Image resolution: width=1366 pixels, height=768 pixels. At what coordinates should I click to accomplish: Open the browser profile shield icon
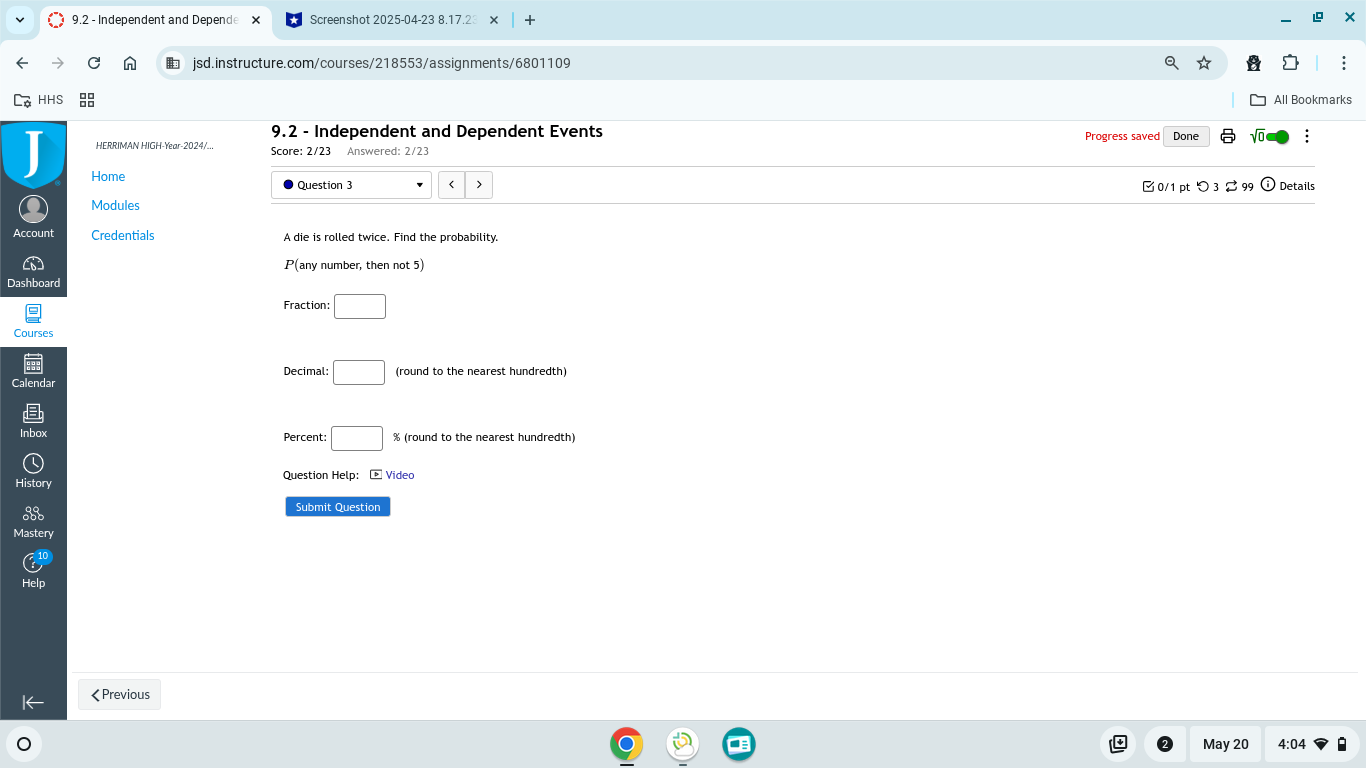pos(1254,63)
